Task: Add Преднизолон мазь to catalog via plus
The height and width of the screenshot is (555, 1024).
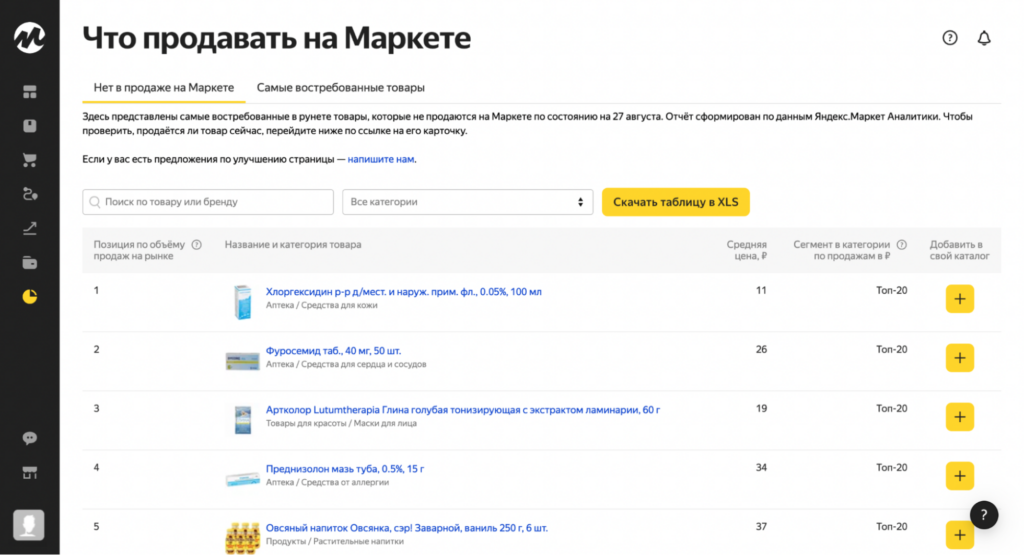Action: [x=959, y=475]
